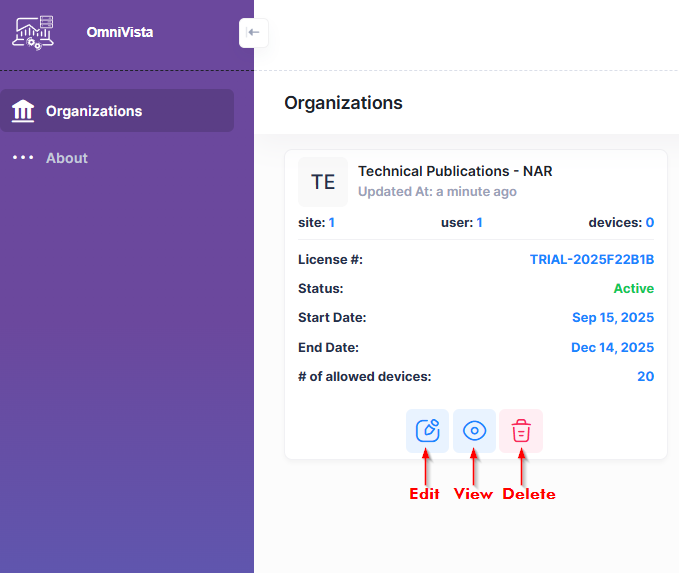Click the building icon beside Organizations in the sidebar

pyautogui.click(x=22, y=111)
